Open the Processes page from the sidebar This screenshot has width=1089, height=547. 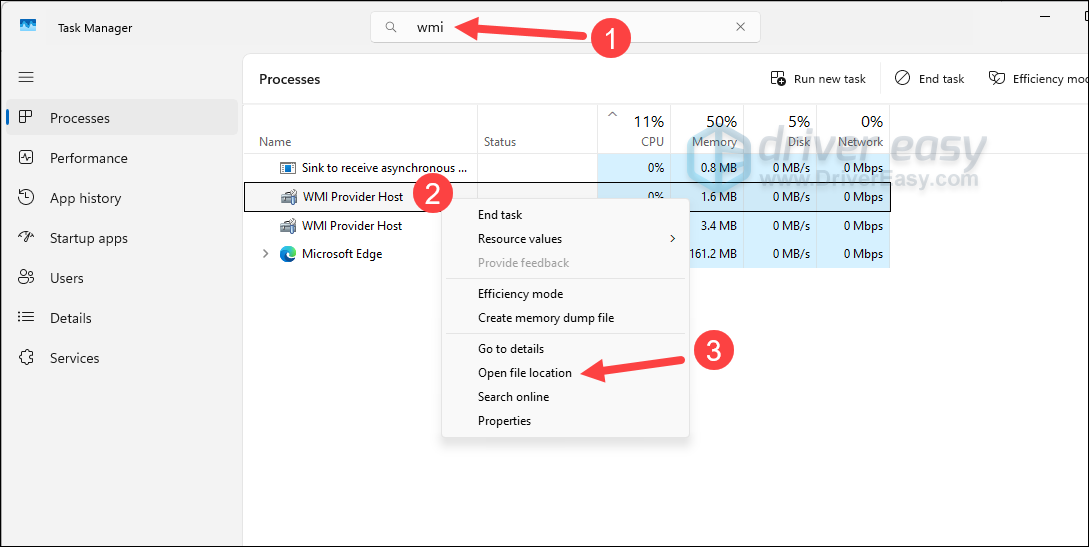(x=122, y=118)
